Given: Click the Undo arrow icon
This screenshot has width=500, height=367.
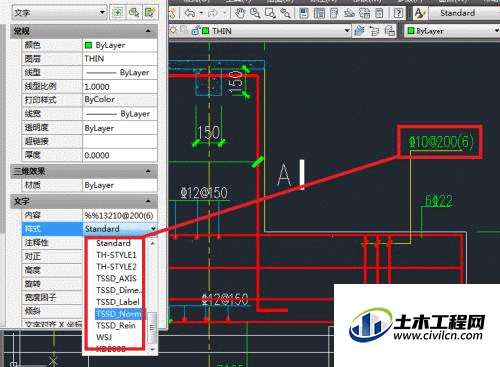Looking at the screenshot, I should pyautogui.click(x=190, y=13).
